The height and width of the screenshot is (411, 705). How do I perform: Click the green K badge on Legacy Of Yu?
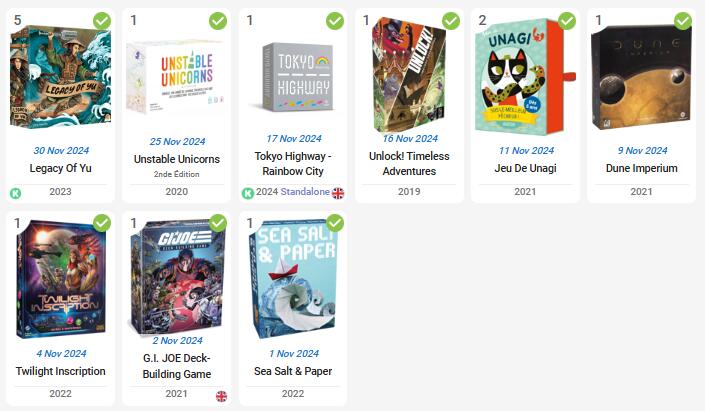pos(16,194)
